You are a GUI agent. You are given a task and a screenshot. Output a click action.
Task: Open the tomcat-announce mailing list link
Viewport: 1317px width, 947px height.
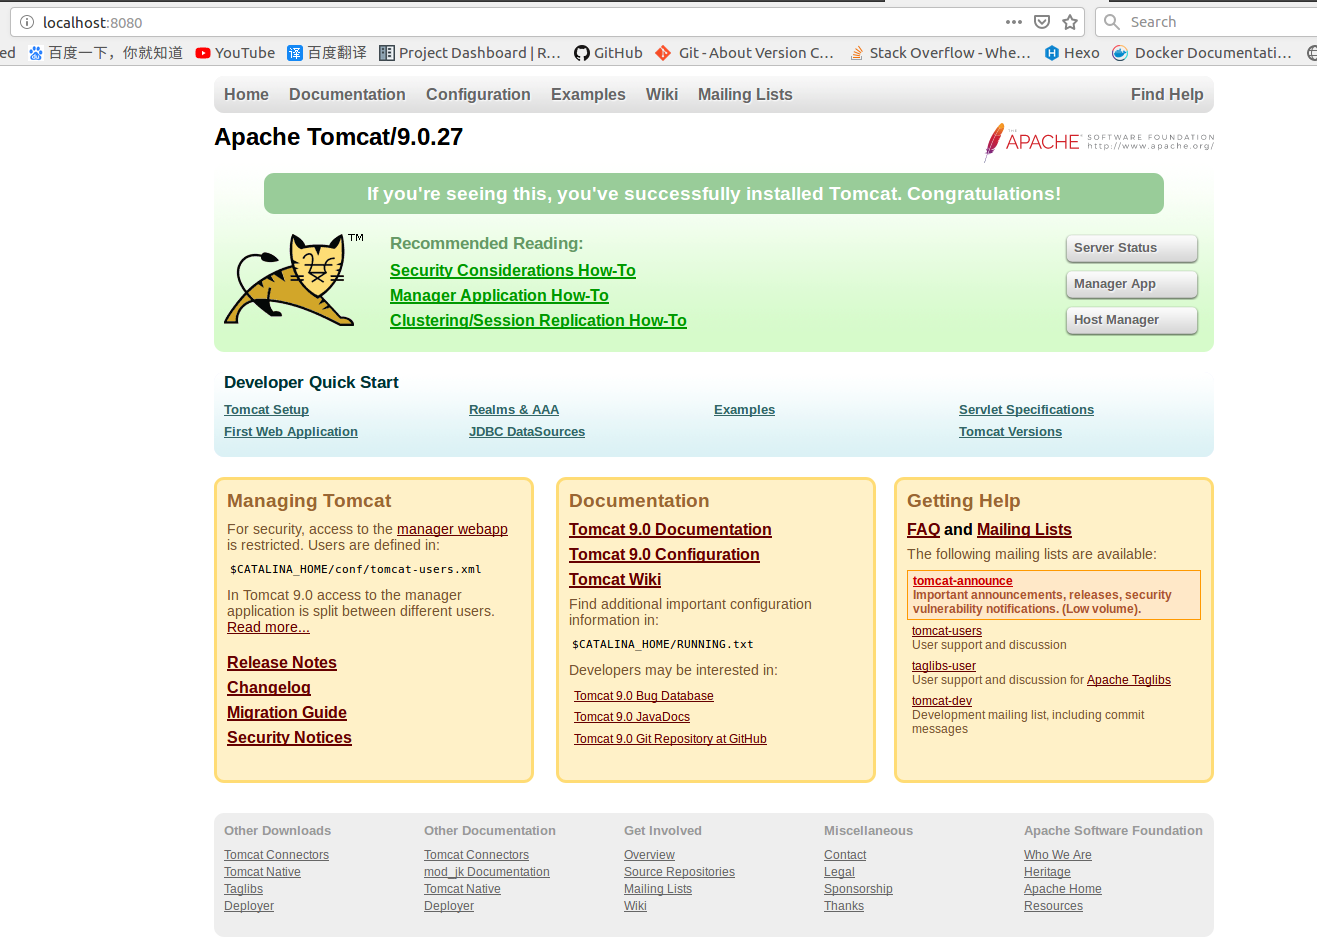(x=963, y=581)
